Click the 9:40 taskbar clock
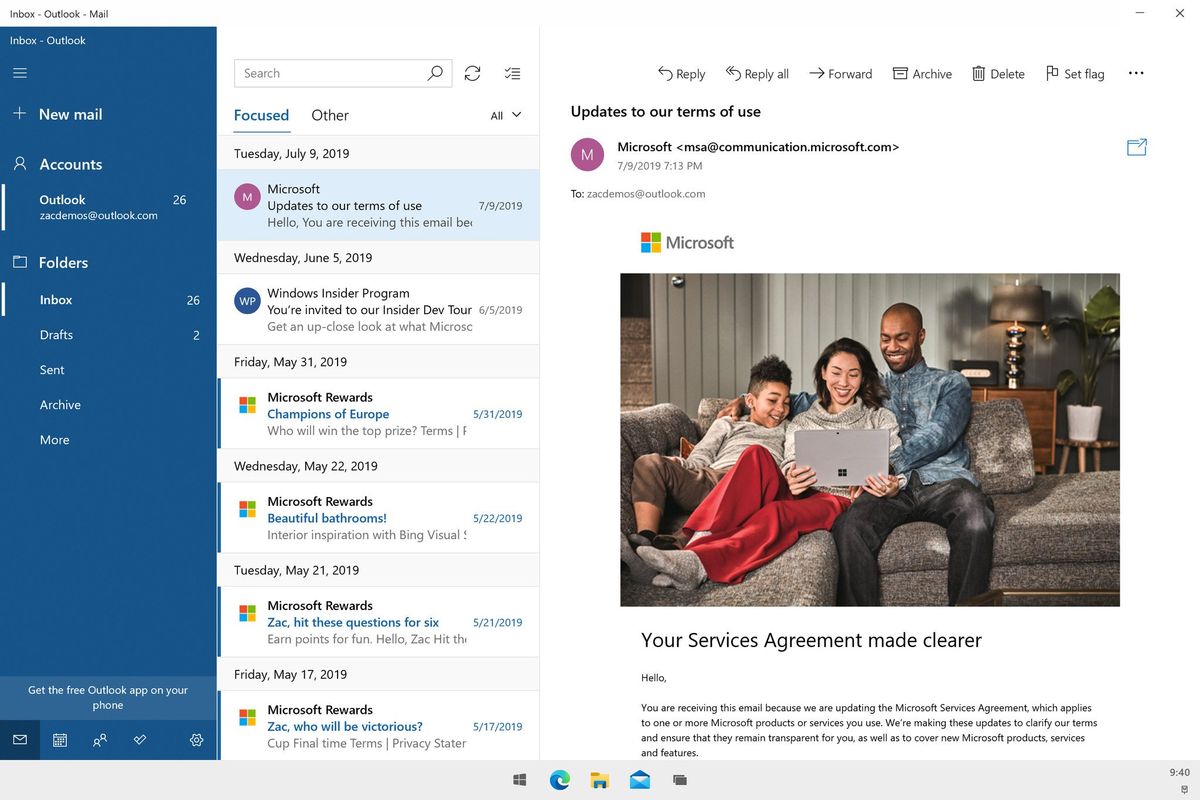Viewport: 1200px width, 800px height. pyautogui.click(x=1179, y=772)
